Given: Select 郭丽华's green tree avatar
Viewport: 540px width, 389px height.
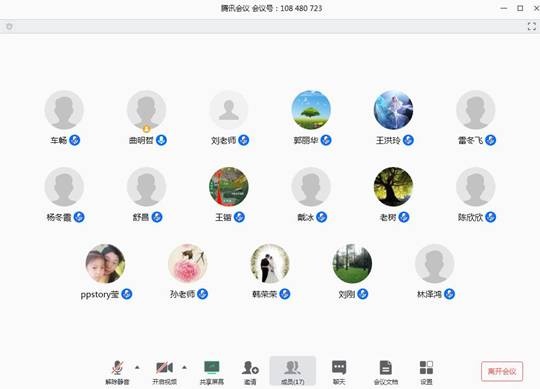Looking at the screenshot, I should coord(311,110).
